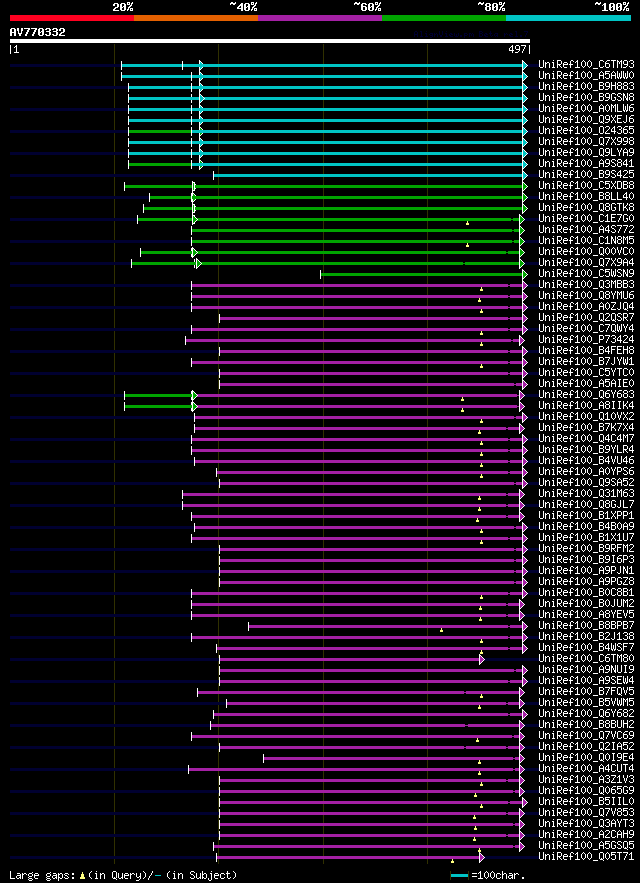Click the yellow gap marker below the Q05T71 alignment
Viewport: 640px width, 883px height.
tap(452, 860)
